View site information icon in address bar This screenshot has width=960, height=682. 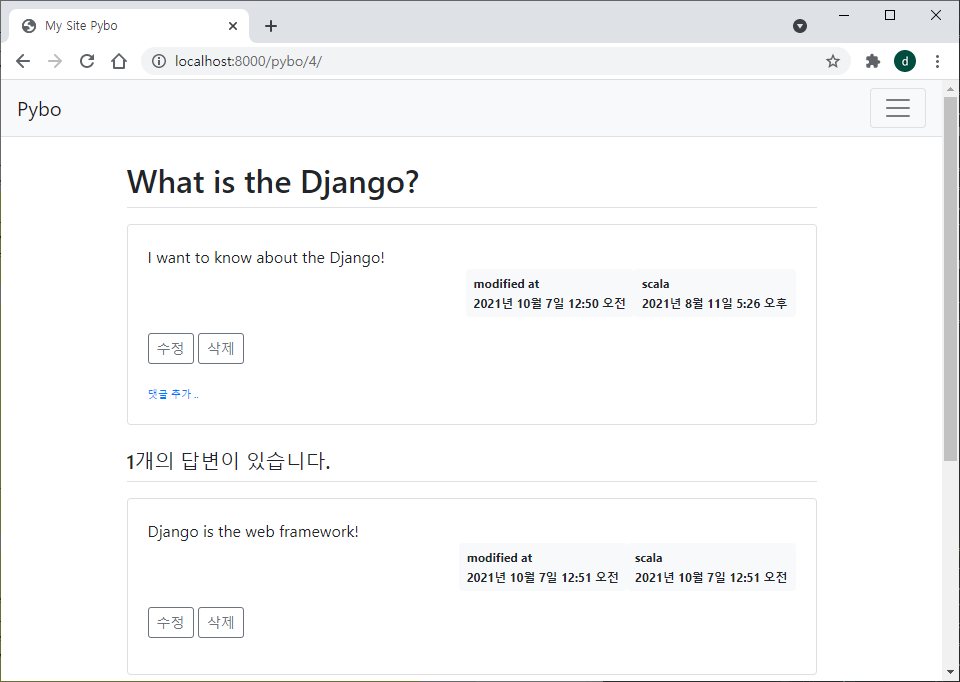tap(159, 61)
